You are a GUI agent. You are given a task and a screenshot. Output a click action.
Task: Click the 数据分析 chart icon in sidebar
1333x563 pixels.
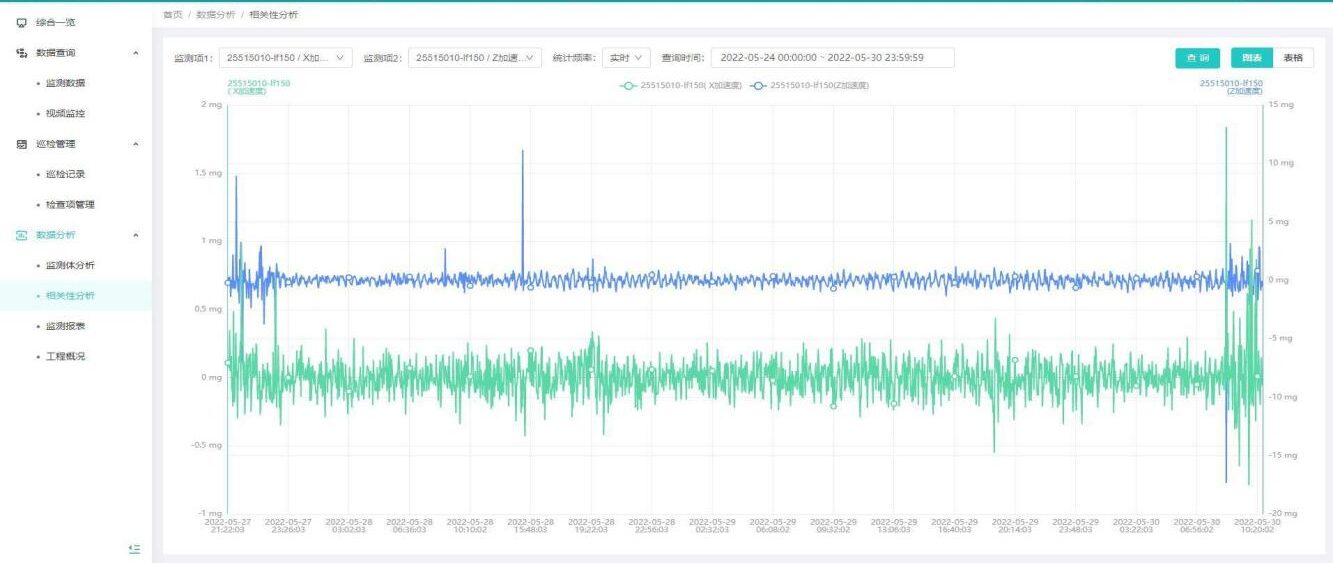click(x=21, y=235)
